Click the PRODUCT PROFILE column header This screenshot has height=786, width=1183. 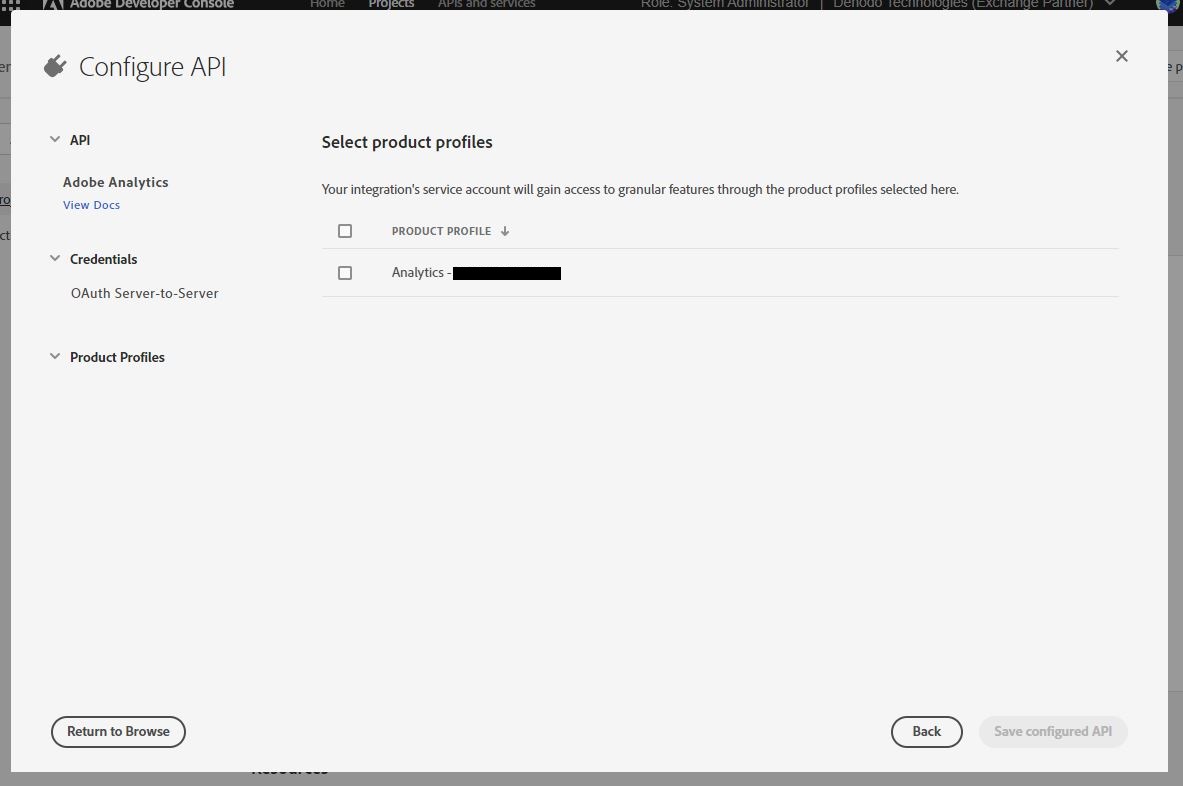pyautogui.click(x=441, y=232)
